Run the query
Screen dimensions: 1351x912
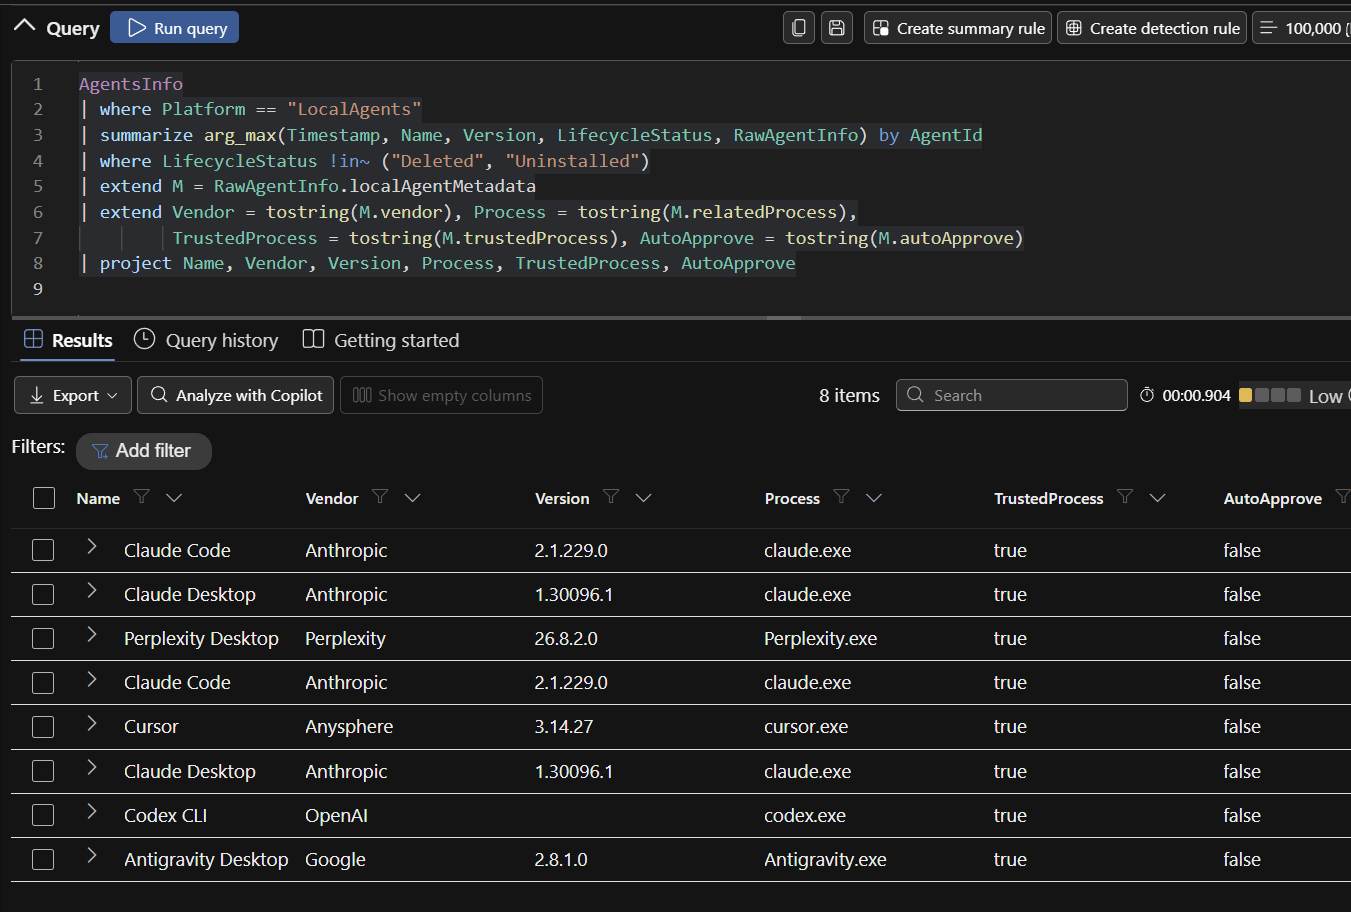click(x=175, y=28)
